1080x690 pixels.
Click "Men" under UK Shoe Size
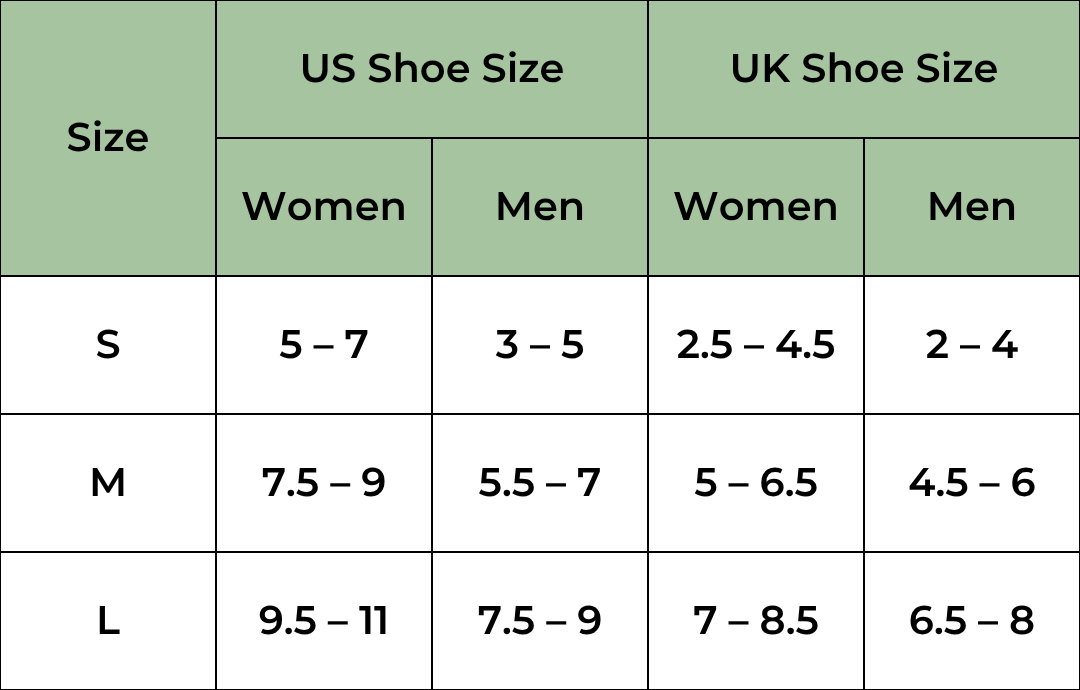click(972, 207)
